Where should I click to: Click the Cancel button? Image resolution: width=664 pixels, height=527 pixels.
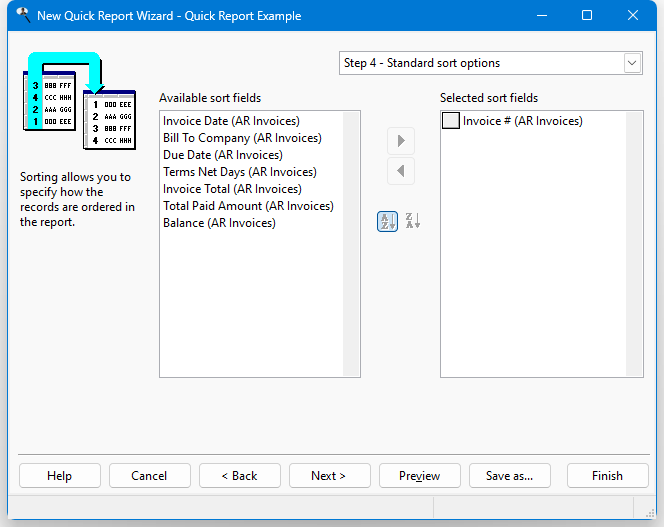tap(149, 476)
